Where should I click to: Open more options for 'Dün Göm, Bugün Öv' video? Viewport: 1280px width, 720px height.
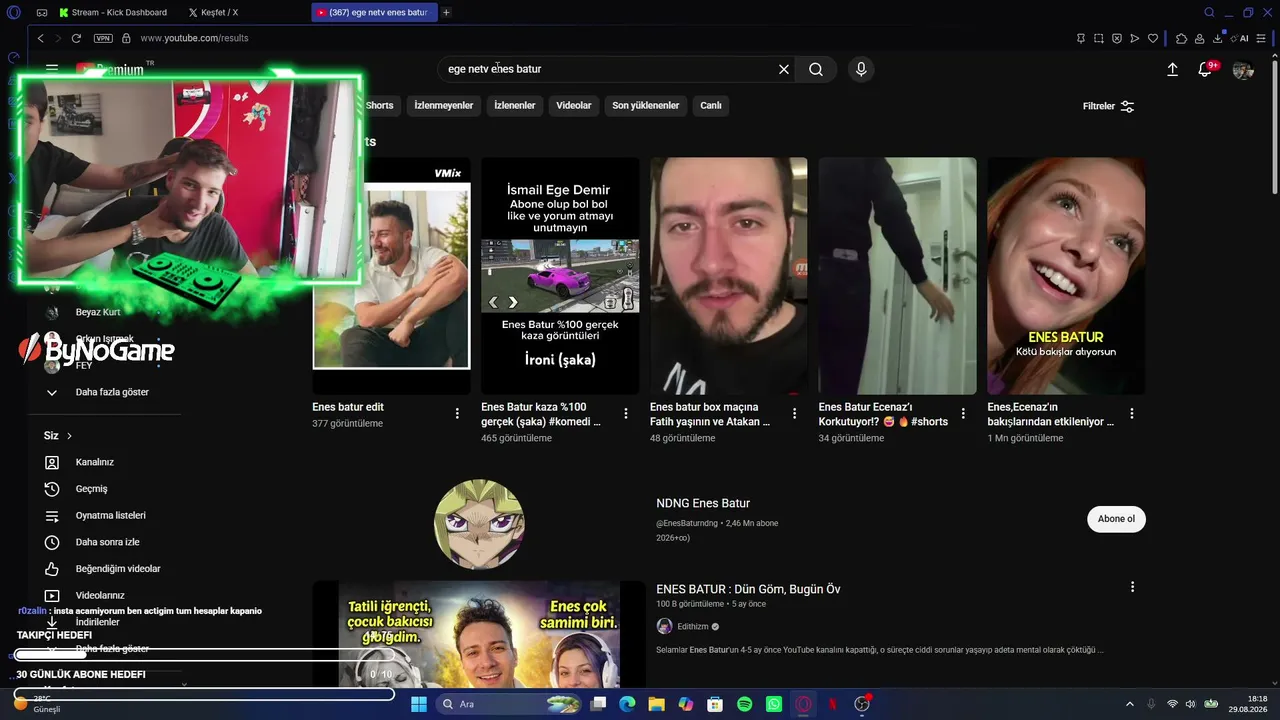click(1132, 587)
